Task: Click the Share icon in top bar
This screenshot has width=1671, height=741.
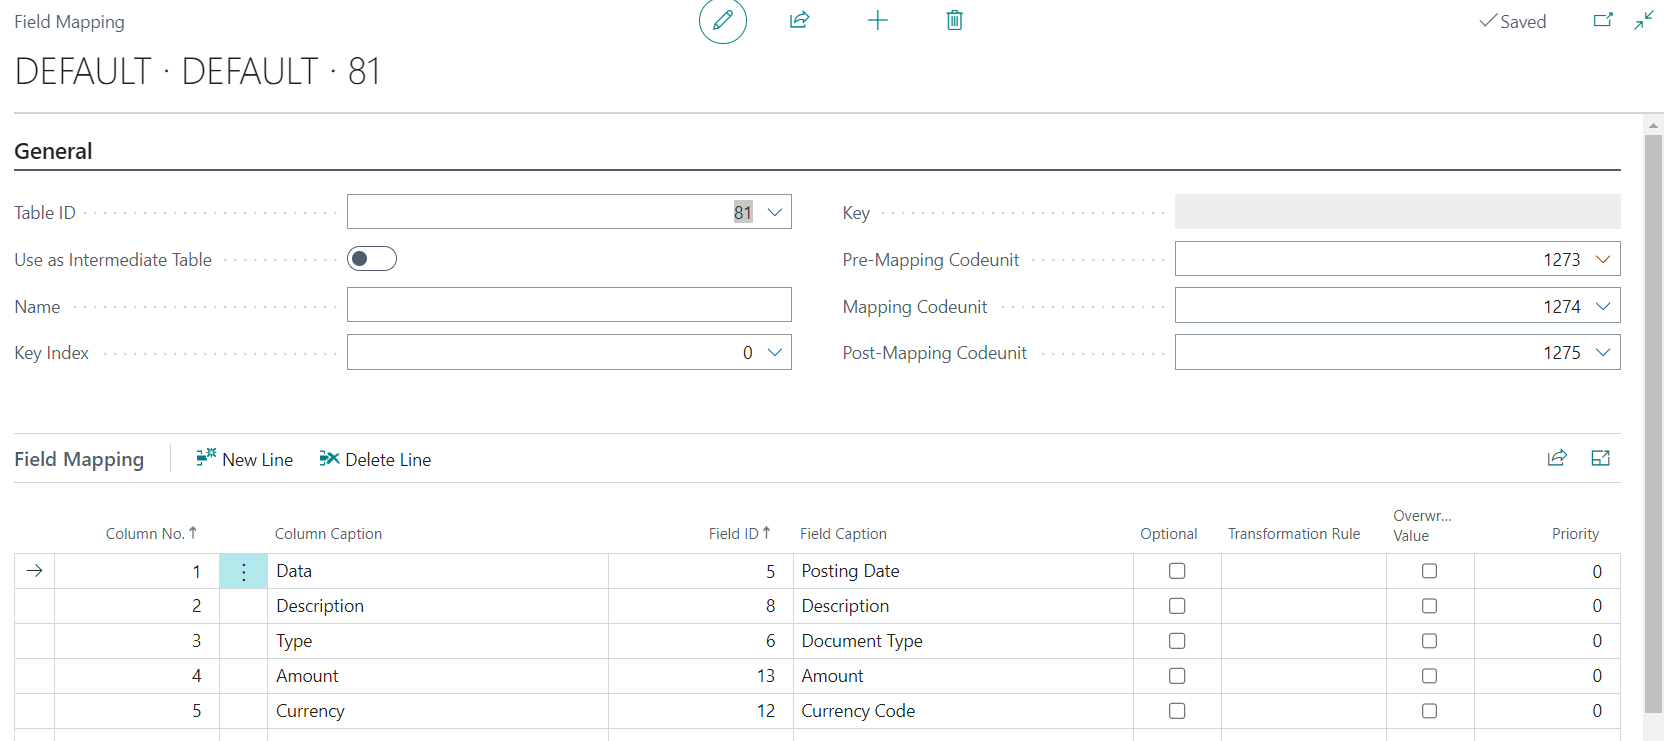Action: click(x=799, y=20)
